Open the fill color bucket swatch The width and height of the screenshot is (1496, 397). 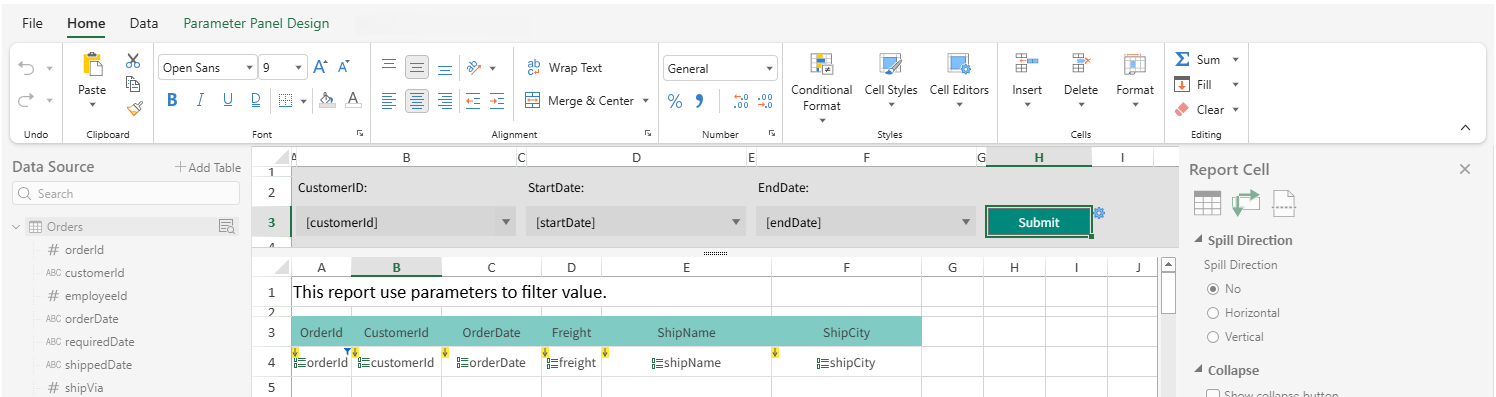pos(326,100)
